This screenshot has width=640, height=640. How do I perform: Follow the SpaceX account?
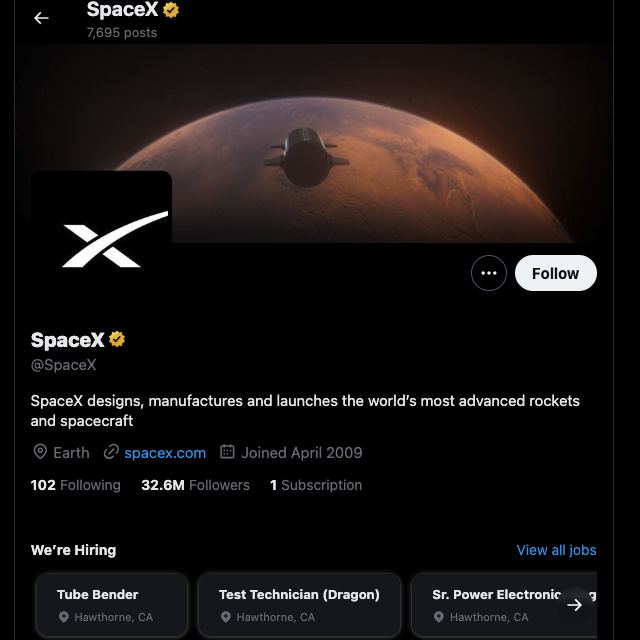(555, 273)
